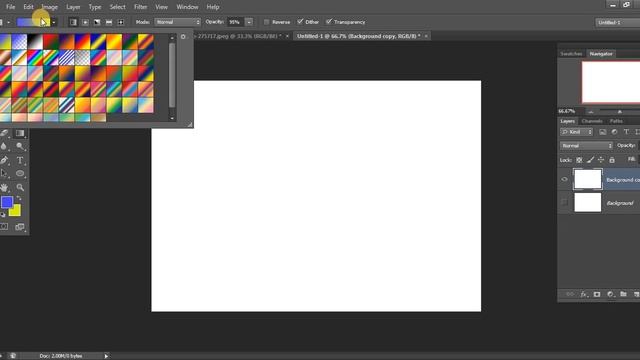Open the Filter menu
The image size is (640, 360).
(140, 7)
